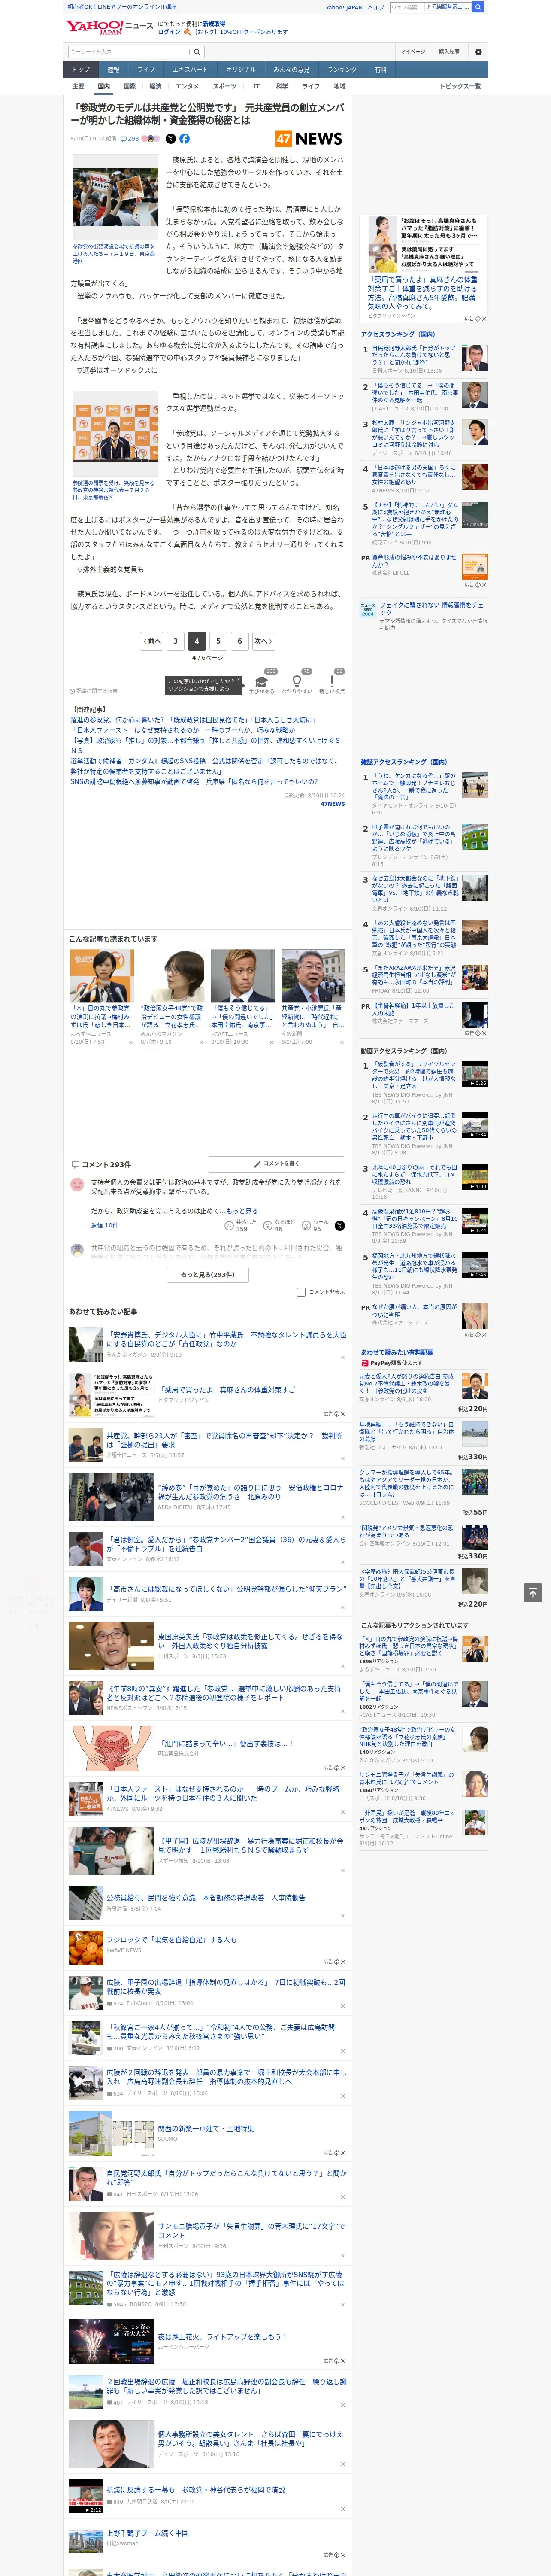Go to next page with 次へ
Image resolution: width=551 pixels, height=2576 pixels.
click(x=263, y=641)
